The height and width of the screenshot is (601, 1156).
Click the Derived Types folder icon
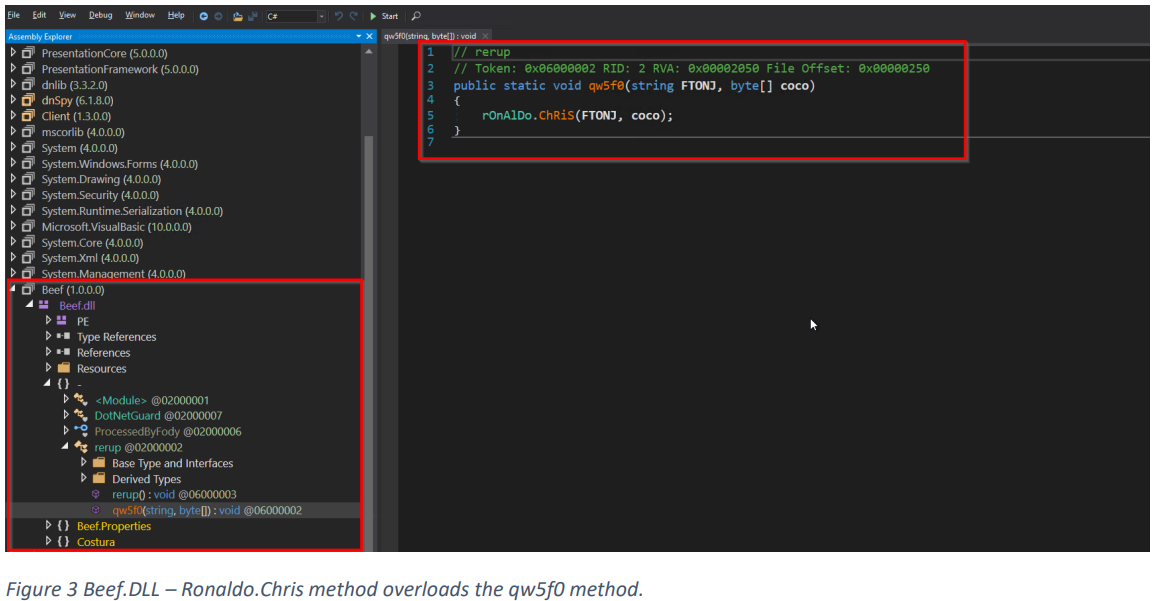point(99,479)
